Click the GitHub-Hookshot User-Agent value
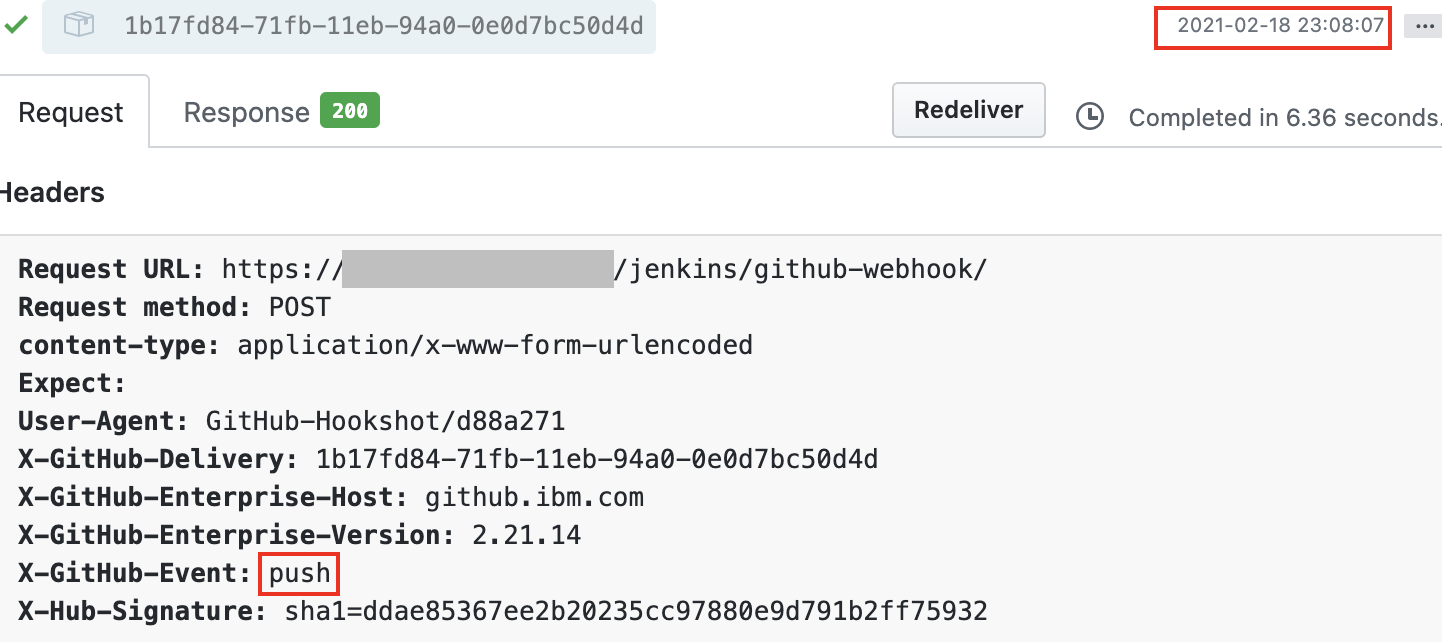The width and height of the screenshot is (1442, 642). [x=385, y=421]
